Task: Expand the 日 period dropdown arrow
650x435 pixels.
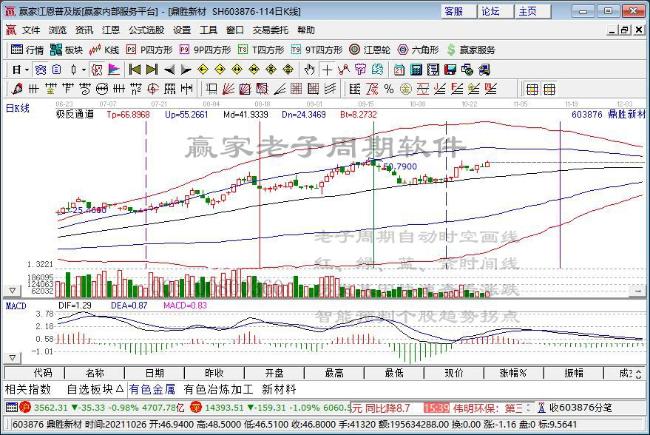Action: [24, 69]
